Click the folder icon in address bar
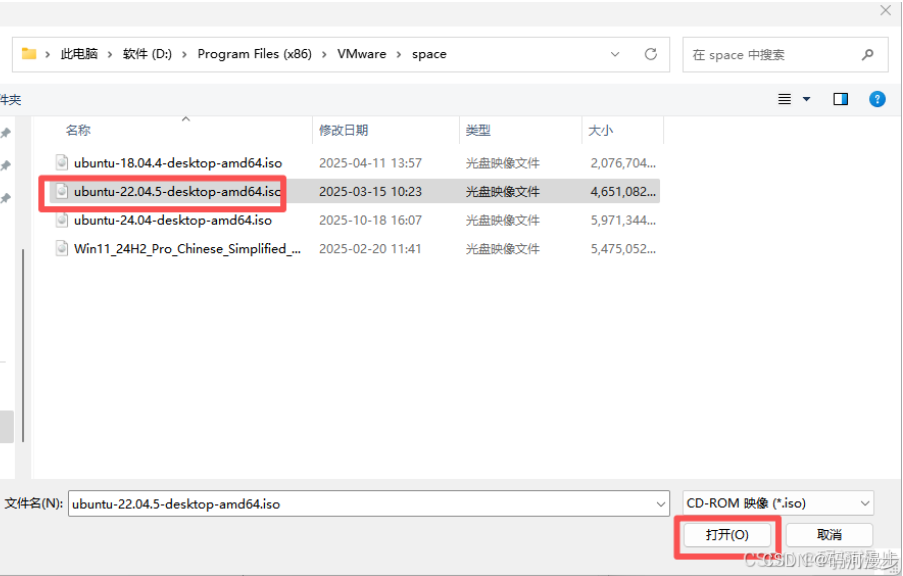Image resolution: width=903 pixels, height=576 pixels. pos(29,54)
